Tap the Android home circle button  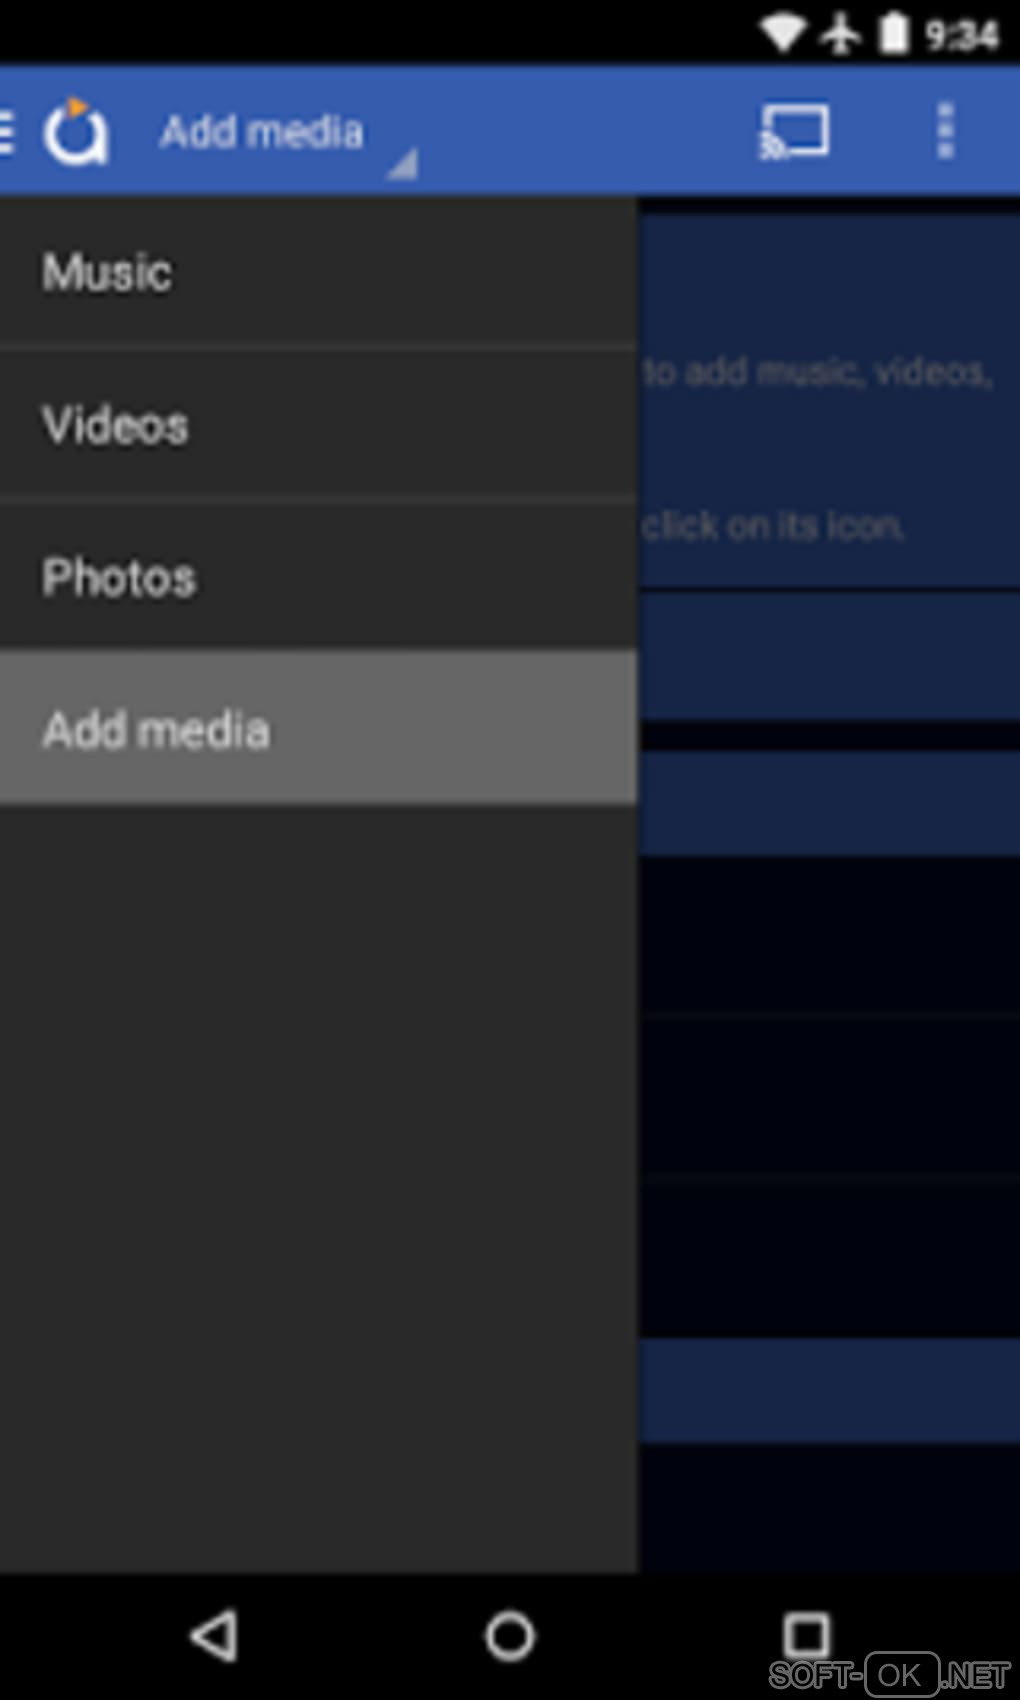click(x=510, y=1636)
